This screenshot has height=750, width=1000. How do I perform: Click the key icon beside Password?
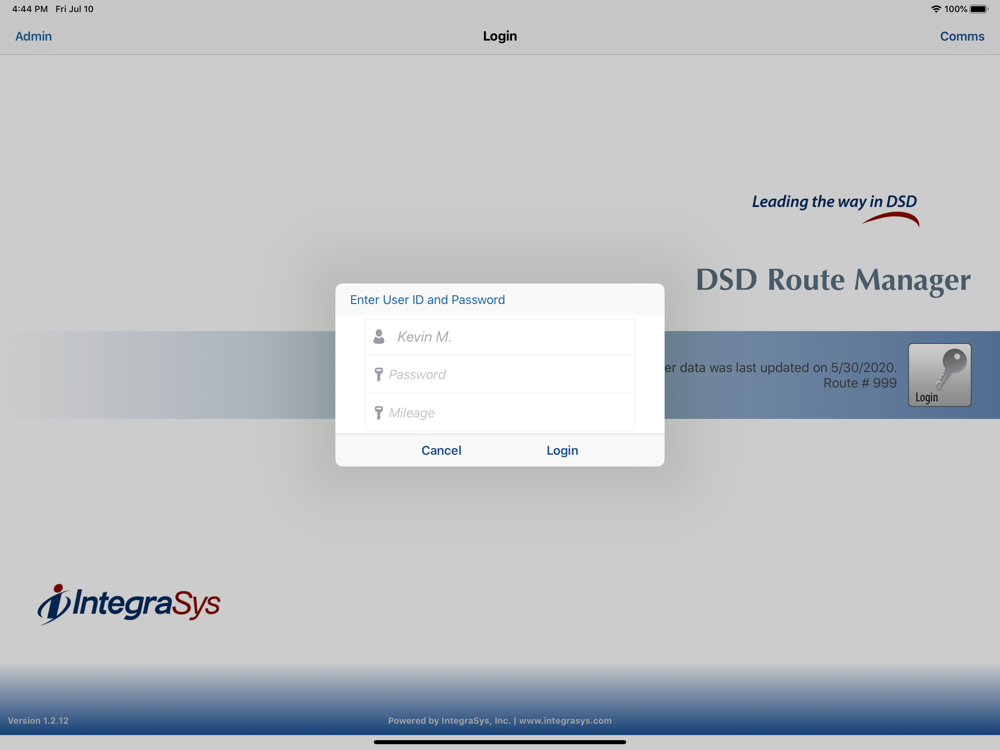coord(378,374)
